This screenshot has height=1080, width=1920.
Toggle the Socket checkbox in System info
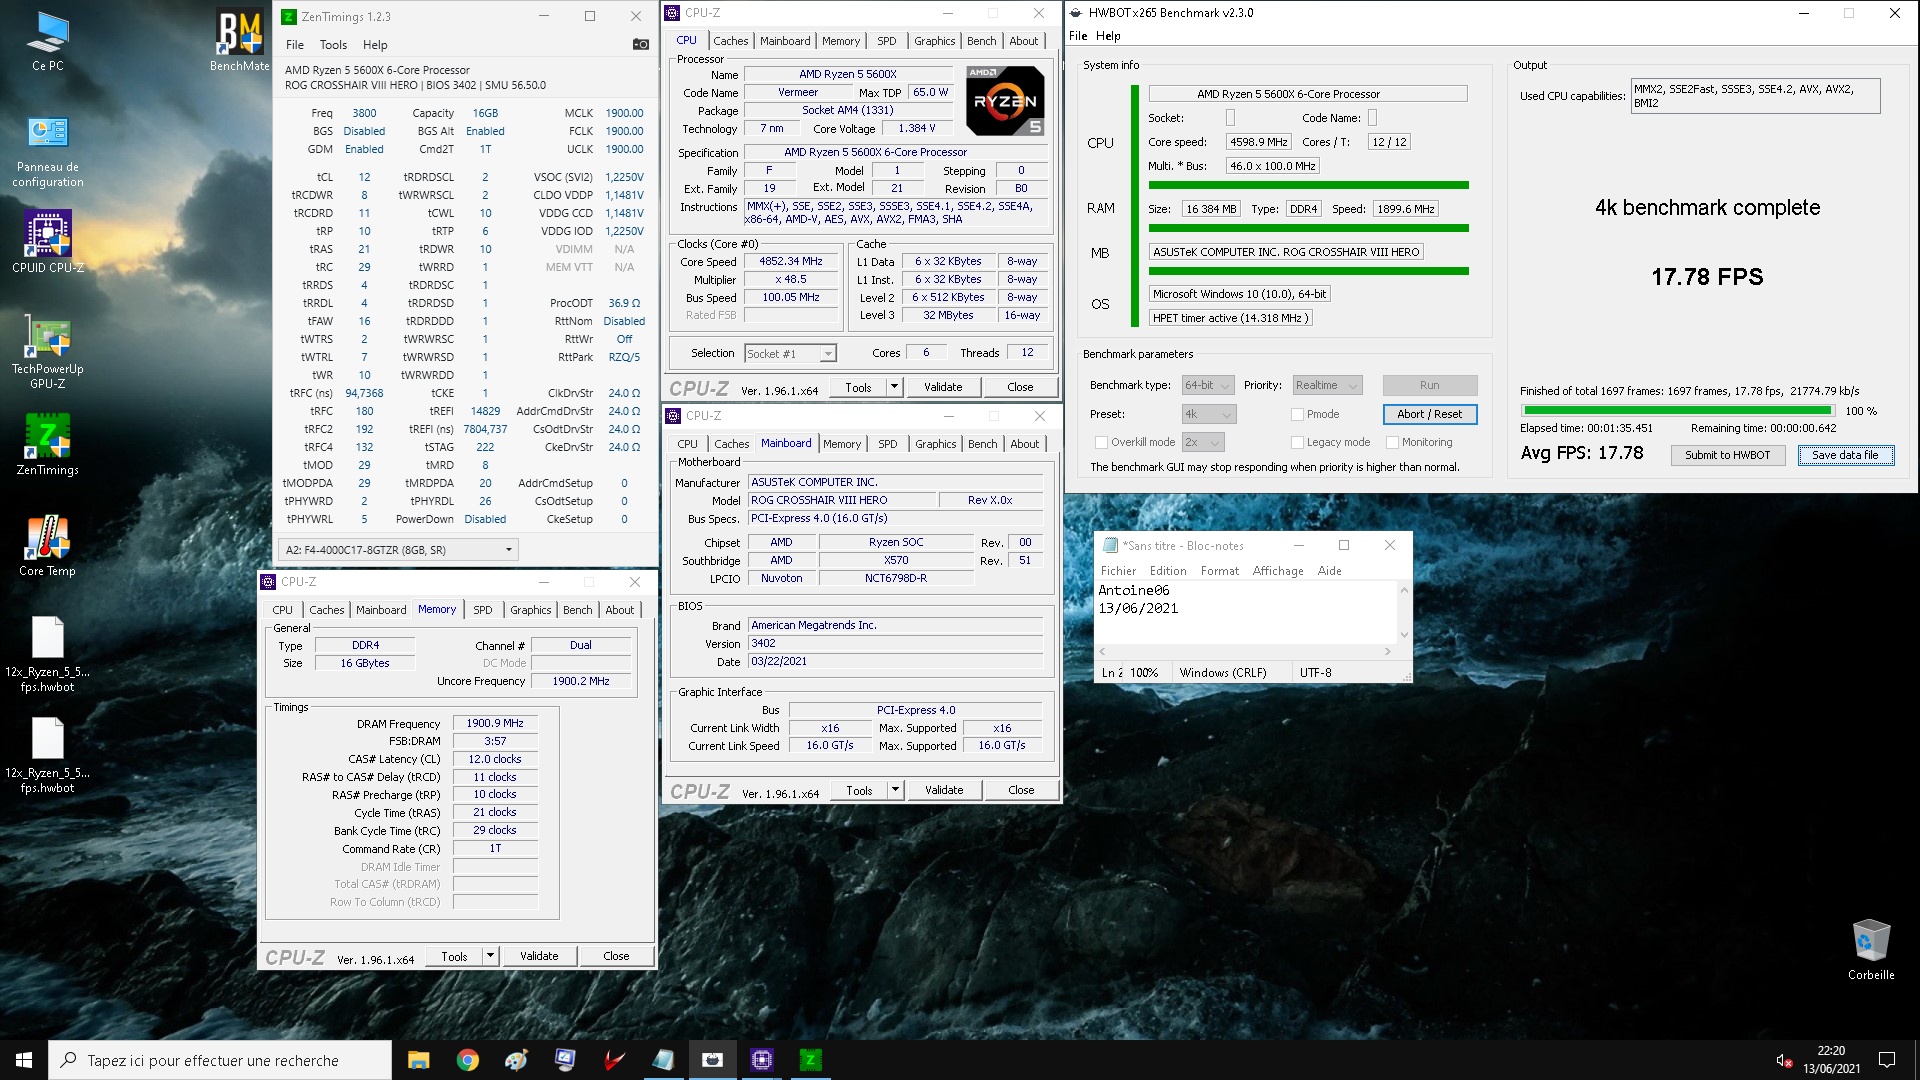point(1230,118)
